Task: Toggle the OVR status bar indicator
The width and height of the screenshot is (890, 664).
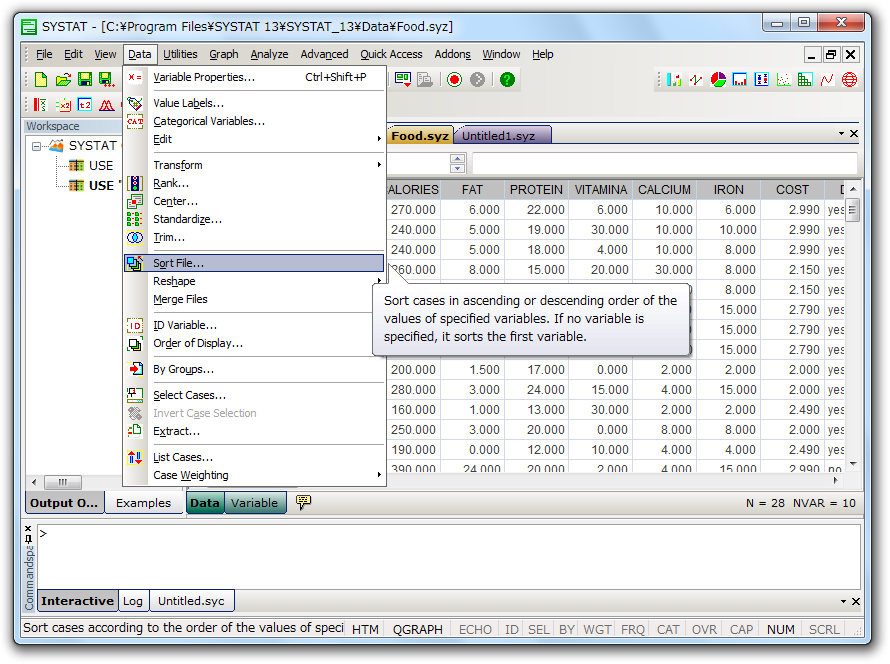Action: coord(704,629)
